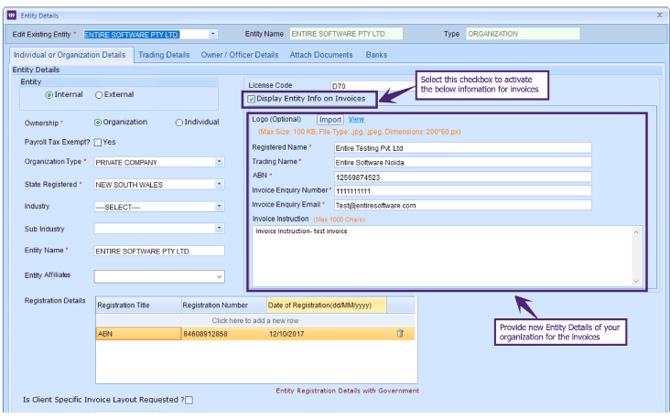Select the Internal entity radio button
670x419 pixels.
point(49,95)
